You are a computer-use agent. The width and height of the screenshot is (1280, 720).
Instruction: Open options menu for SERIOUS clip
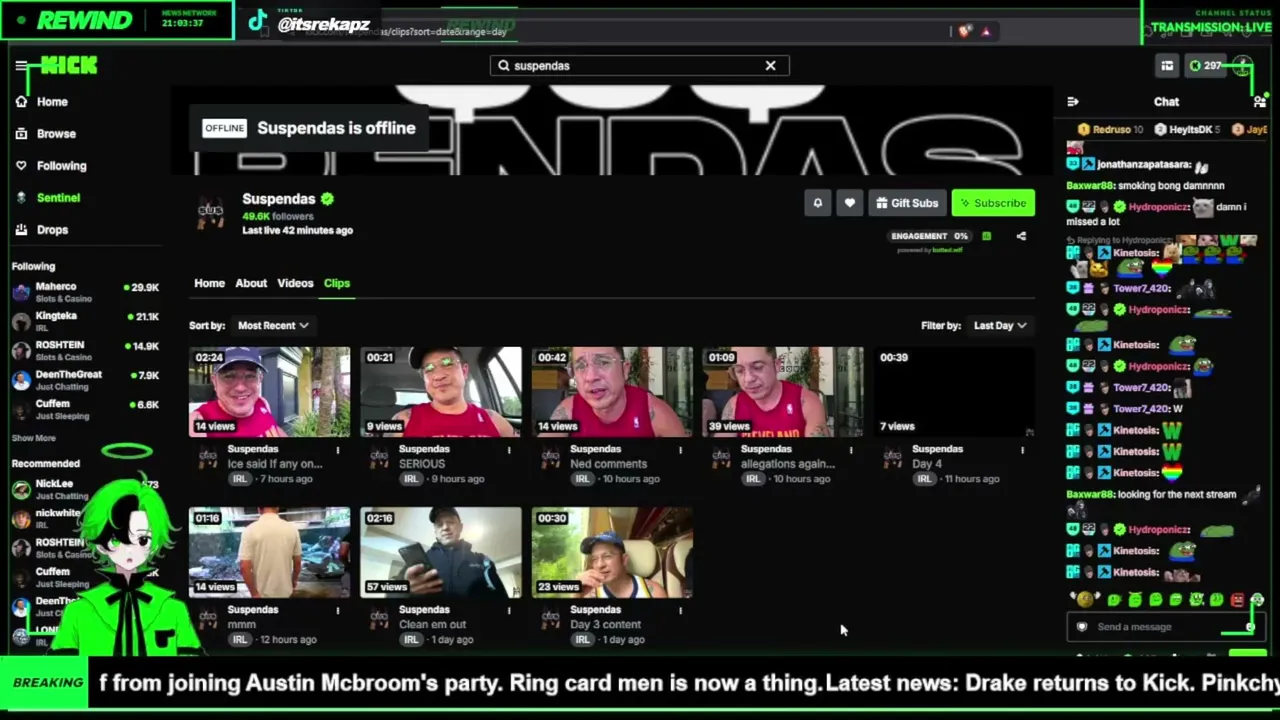509,450
